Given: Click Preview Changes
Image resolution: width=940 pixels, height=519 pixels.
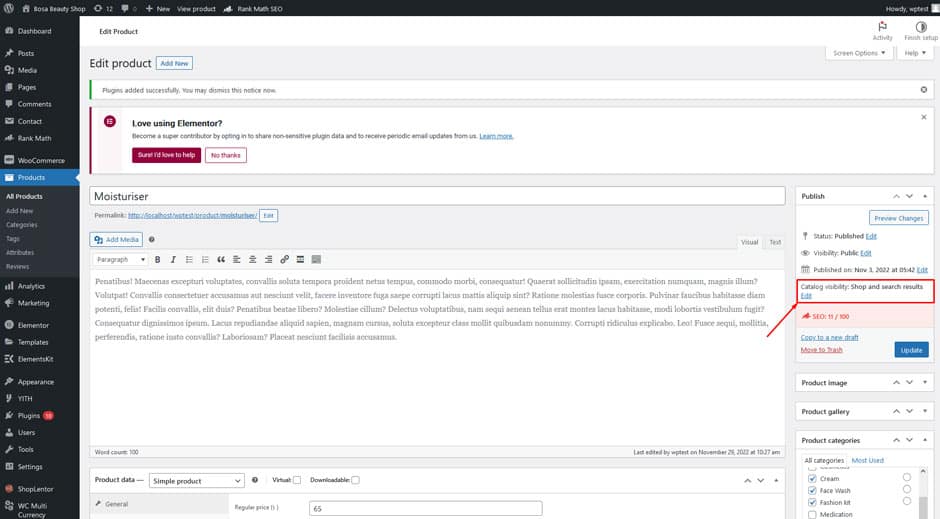Looking at the screenshot, I should (x=899, y=218).
